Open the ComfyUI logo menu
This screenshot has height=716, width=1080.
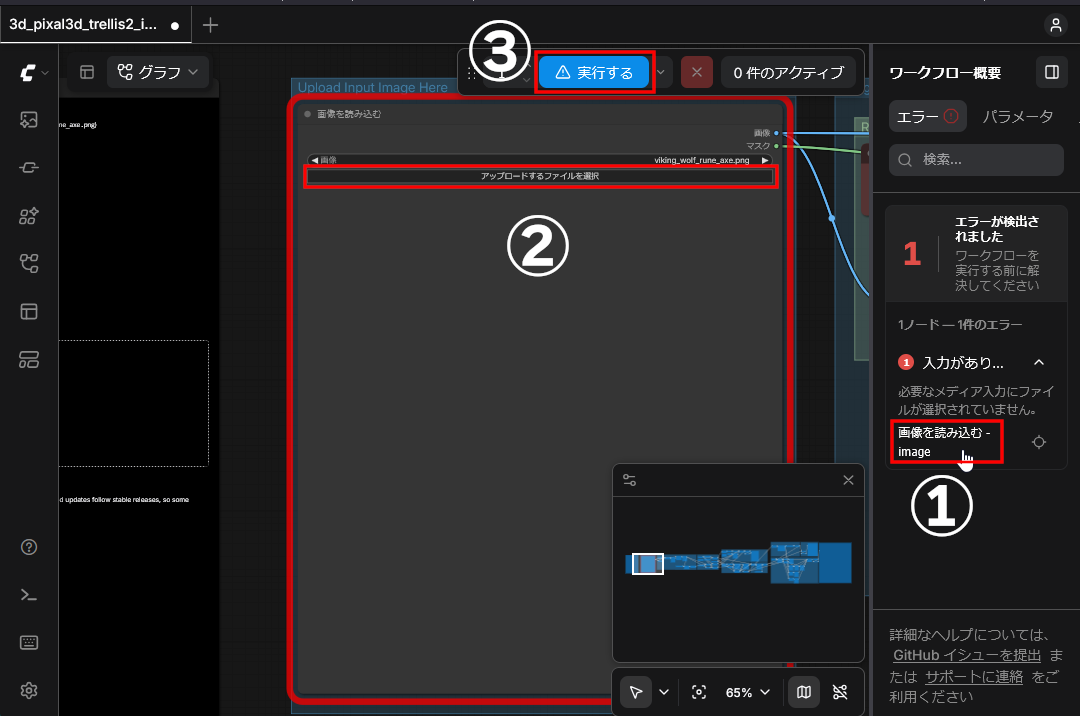coord(28,73)
